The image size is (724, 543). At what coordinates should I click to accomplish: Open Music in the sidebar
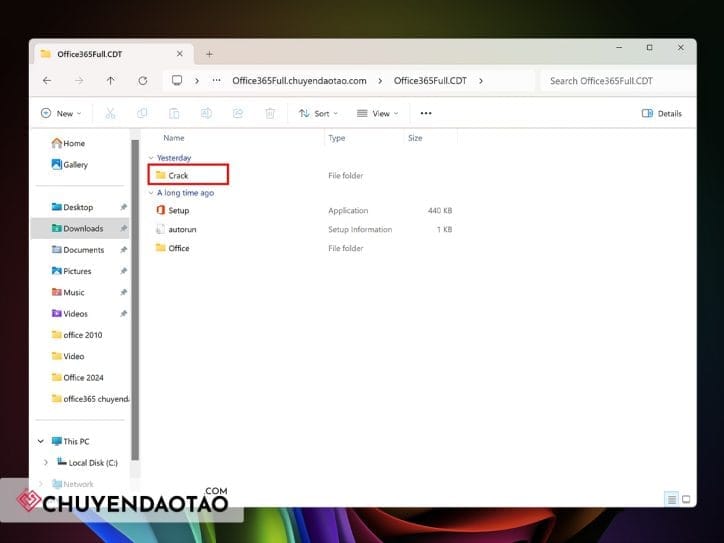(x=68, y=292)
